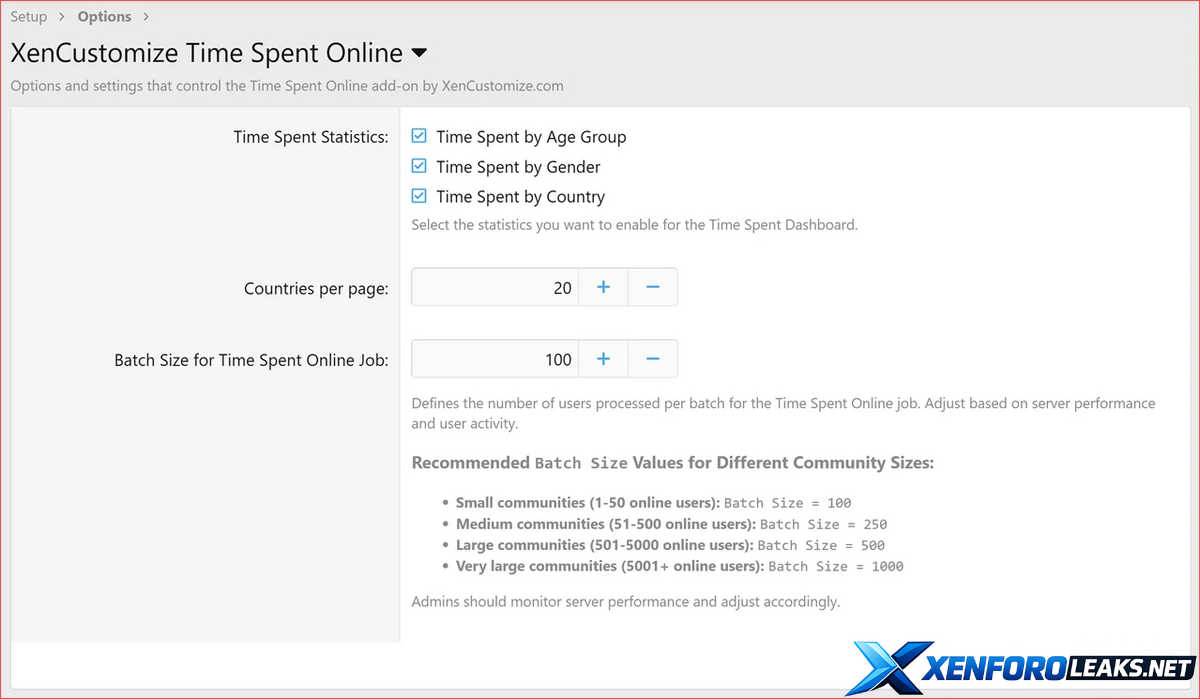
Task: Uncheck Time Spent by Age Group
Action: [419, 136]
